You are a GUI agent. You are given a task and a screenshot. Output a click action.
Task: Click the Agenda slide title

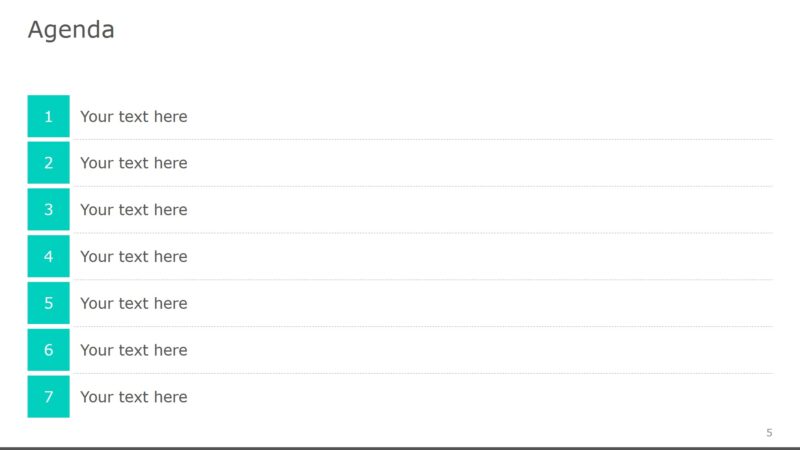[71, 30]
